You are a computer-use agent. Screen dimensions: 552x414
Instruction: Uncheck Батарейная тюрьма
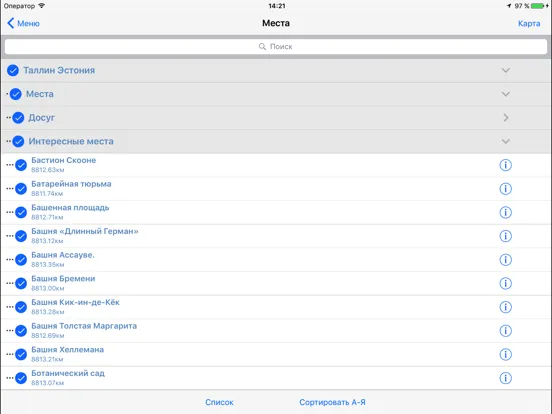click(21, 189)
